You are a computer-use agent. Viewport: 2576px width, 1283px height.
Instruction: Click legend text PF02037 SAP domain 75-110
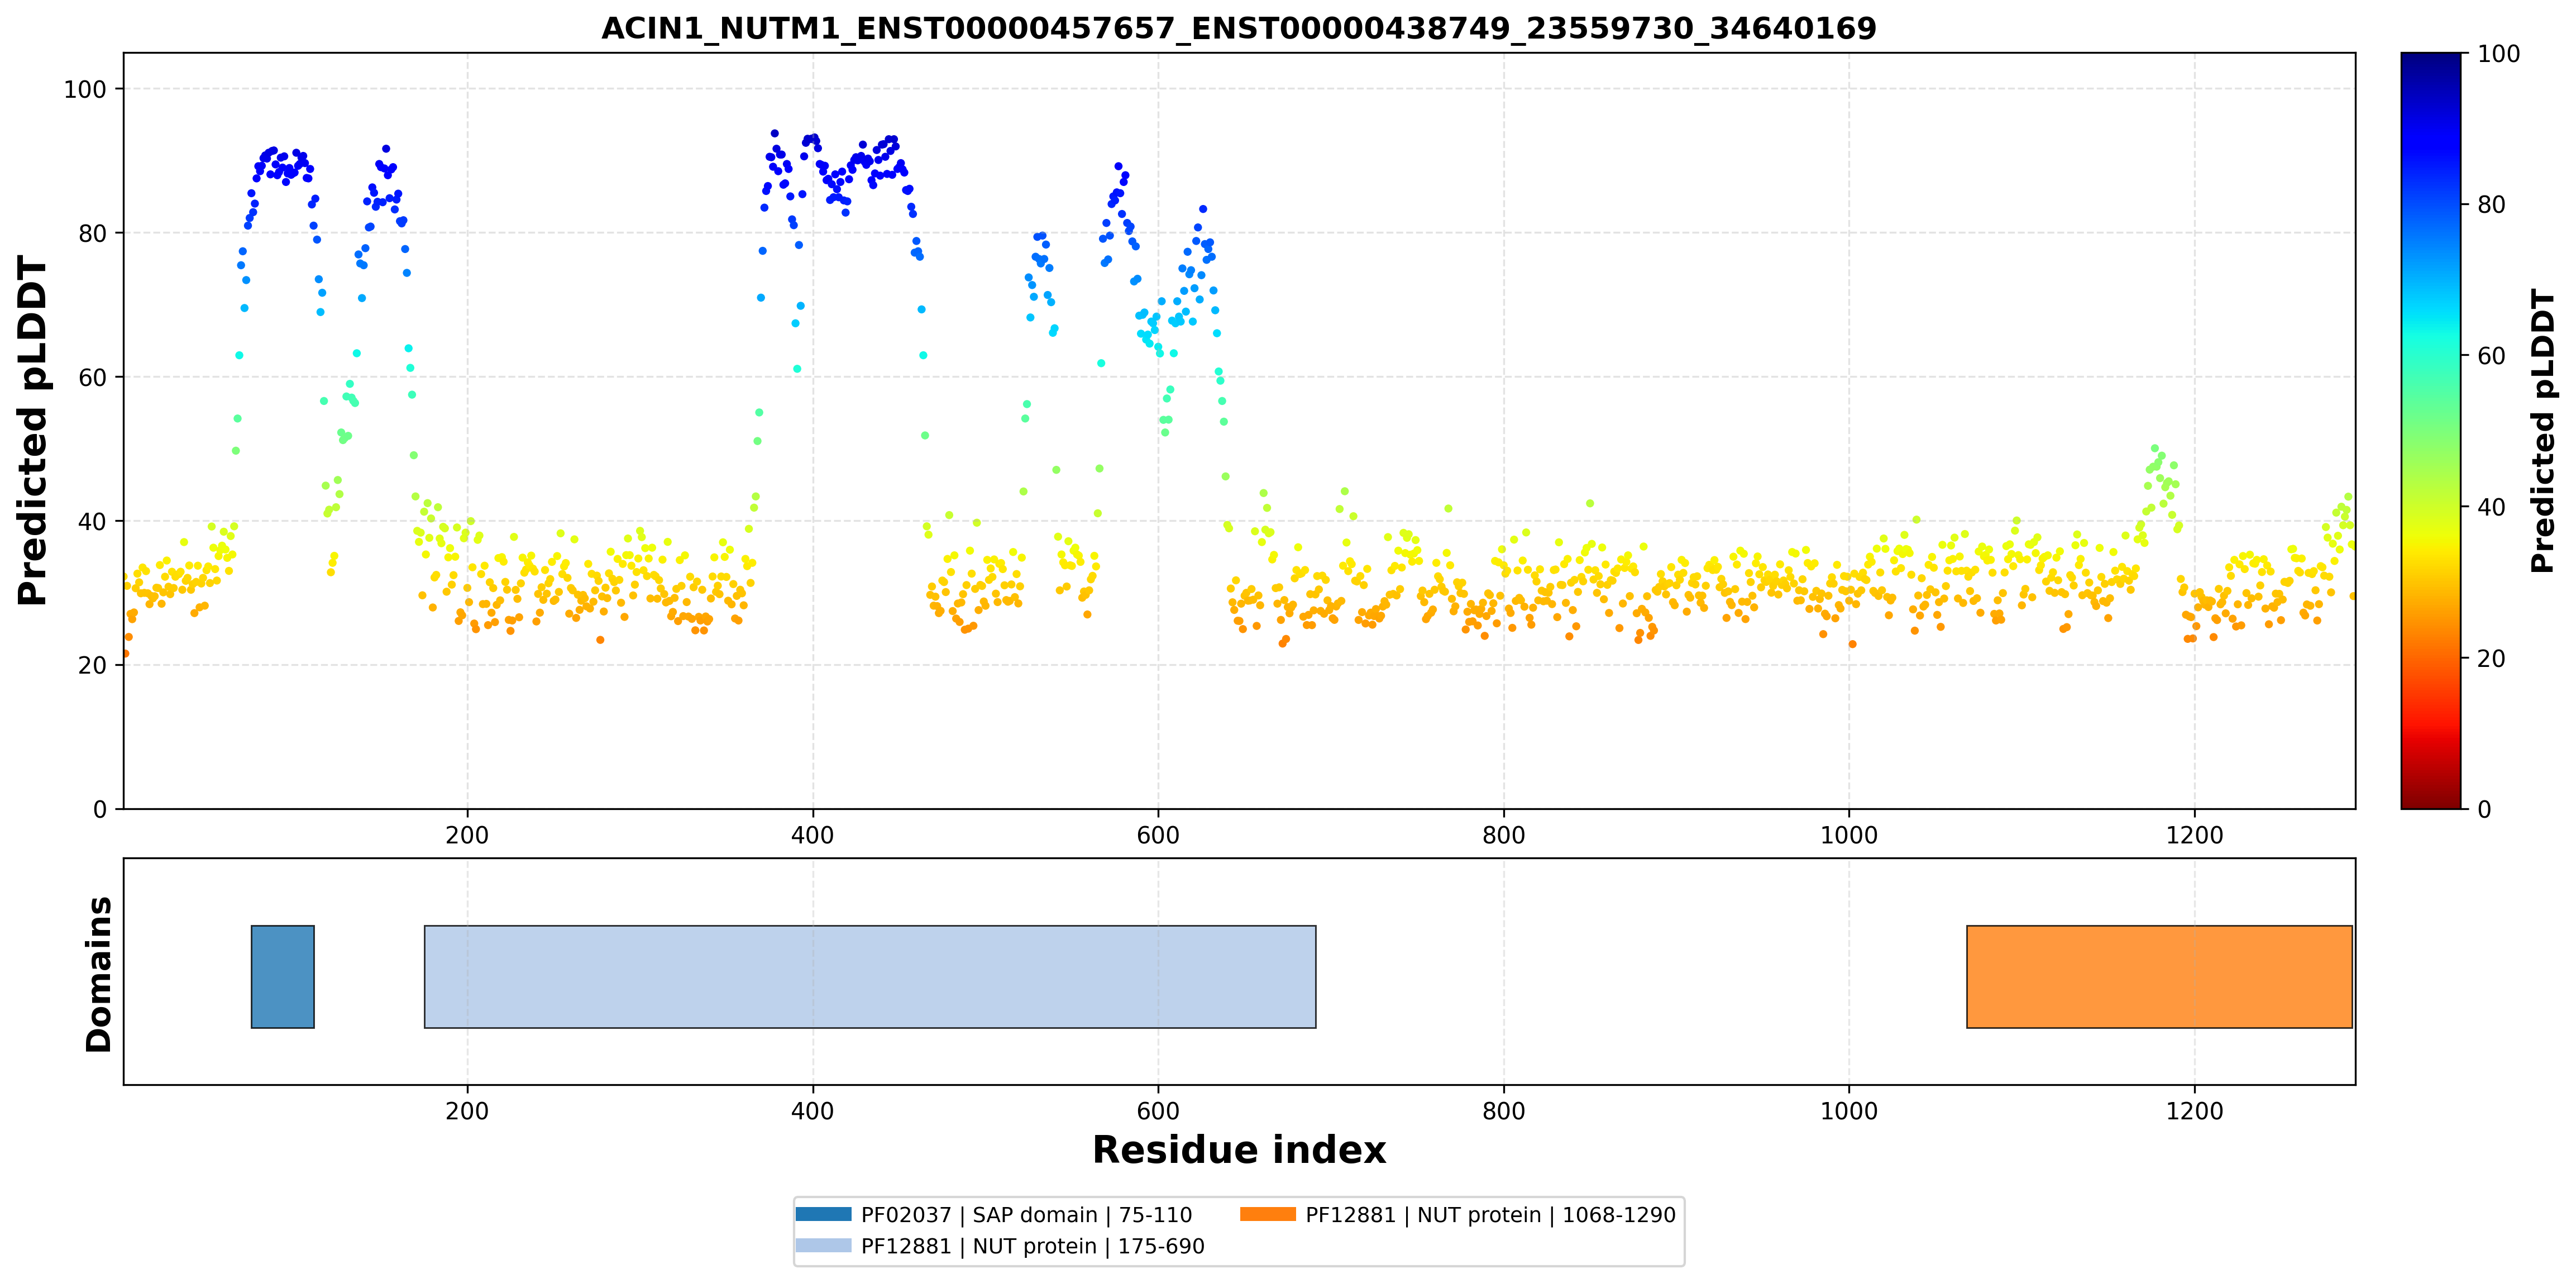click(1026, 1215)
